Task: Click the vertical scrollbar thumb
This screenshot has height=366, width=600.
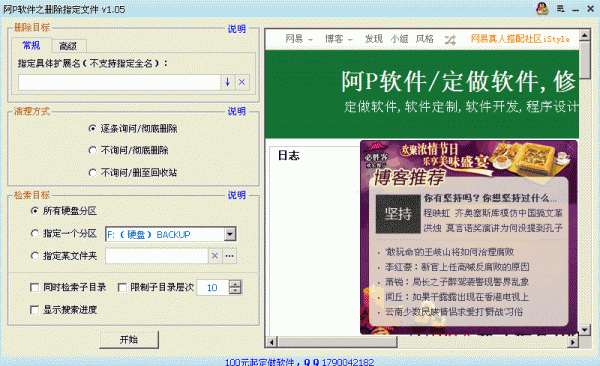Action: (584, 60)
